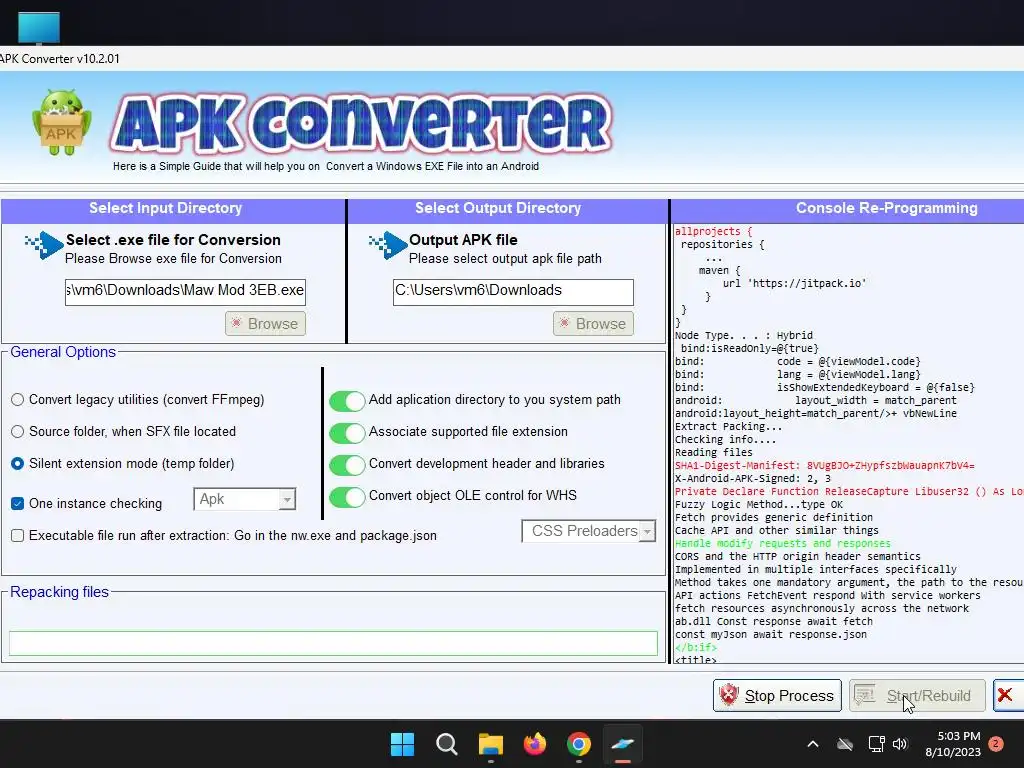Open File Explorer from taskbar
Screen dimensions: 1024x768
click(490, 744)
